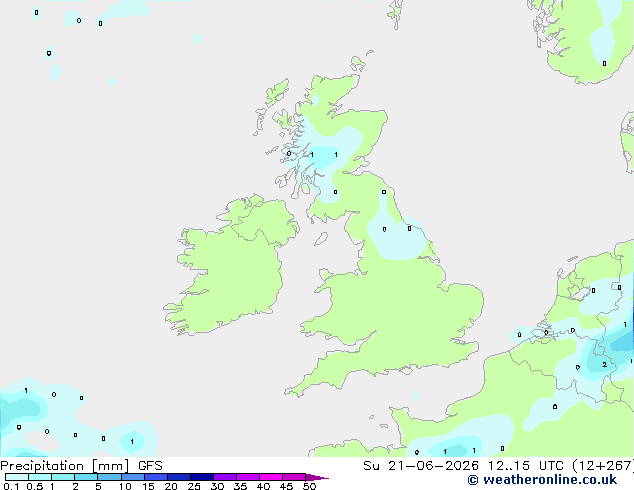Pick the 10–15 mm blue legend swatch

(132, 477)
